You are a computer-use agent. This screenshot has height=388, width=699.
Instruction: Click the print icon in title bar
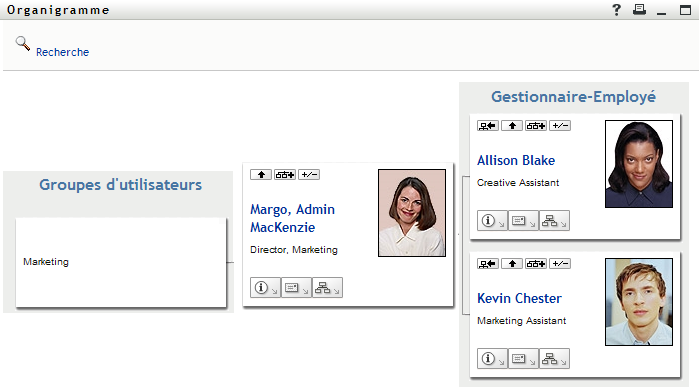click(x=639, y=10)
